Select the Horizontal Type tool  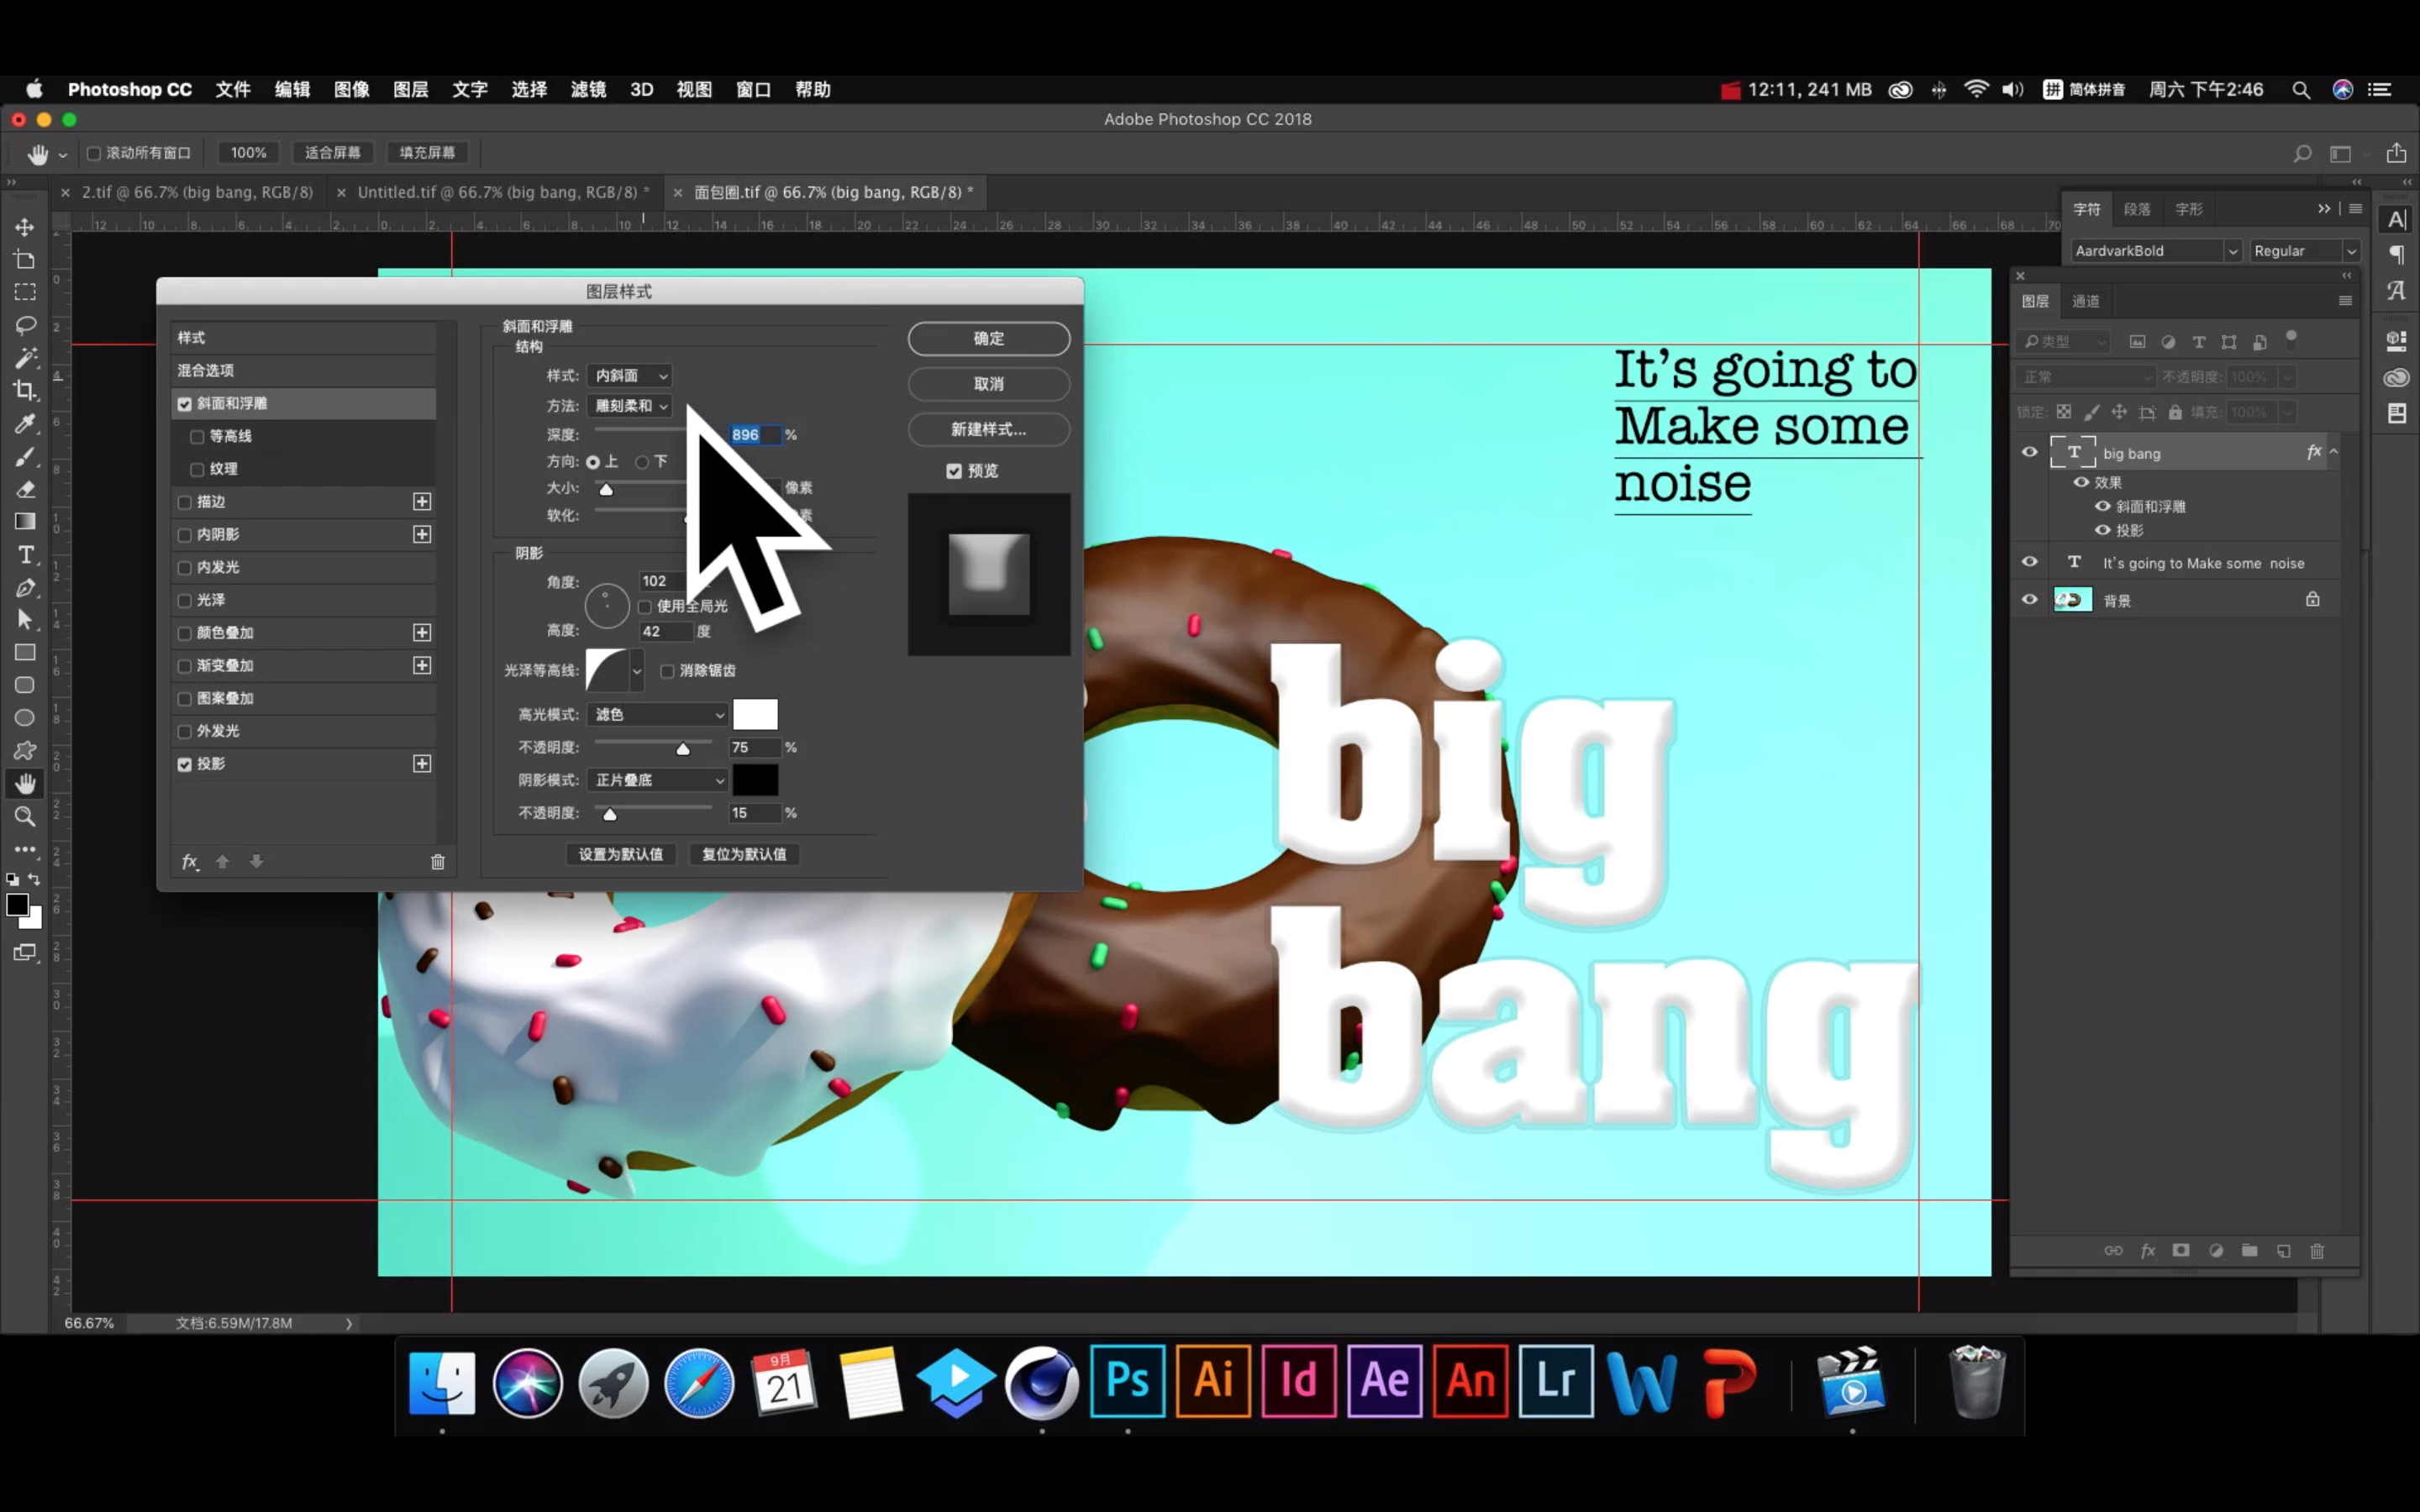(x=25, y=554)
